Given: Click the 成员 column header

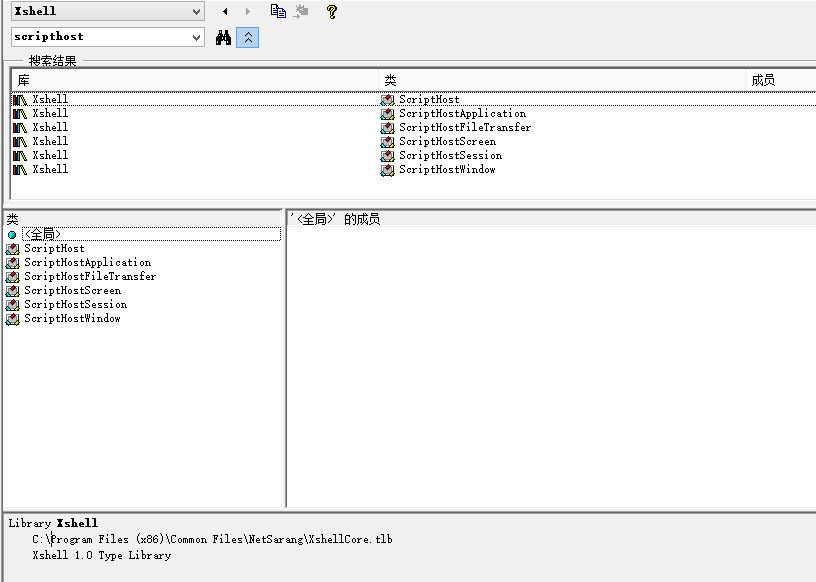Looking at the screenshot, I should [x=781, y=80].
